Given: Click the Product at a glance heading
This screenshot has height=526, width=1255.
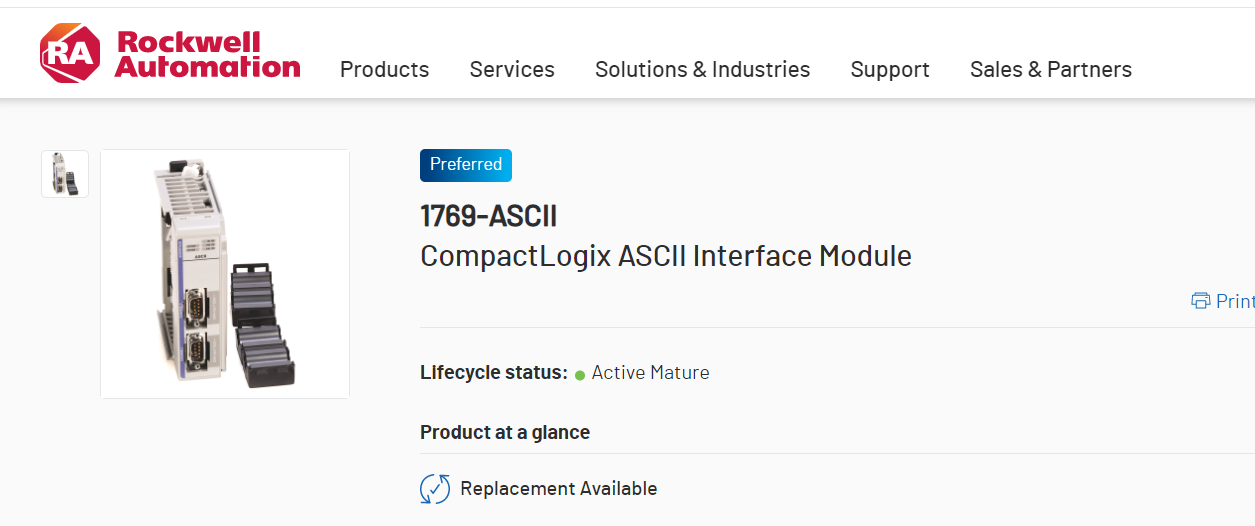Looking at the screenshot, I should click(505, 432).
